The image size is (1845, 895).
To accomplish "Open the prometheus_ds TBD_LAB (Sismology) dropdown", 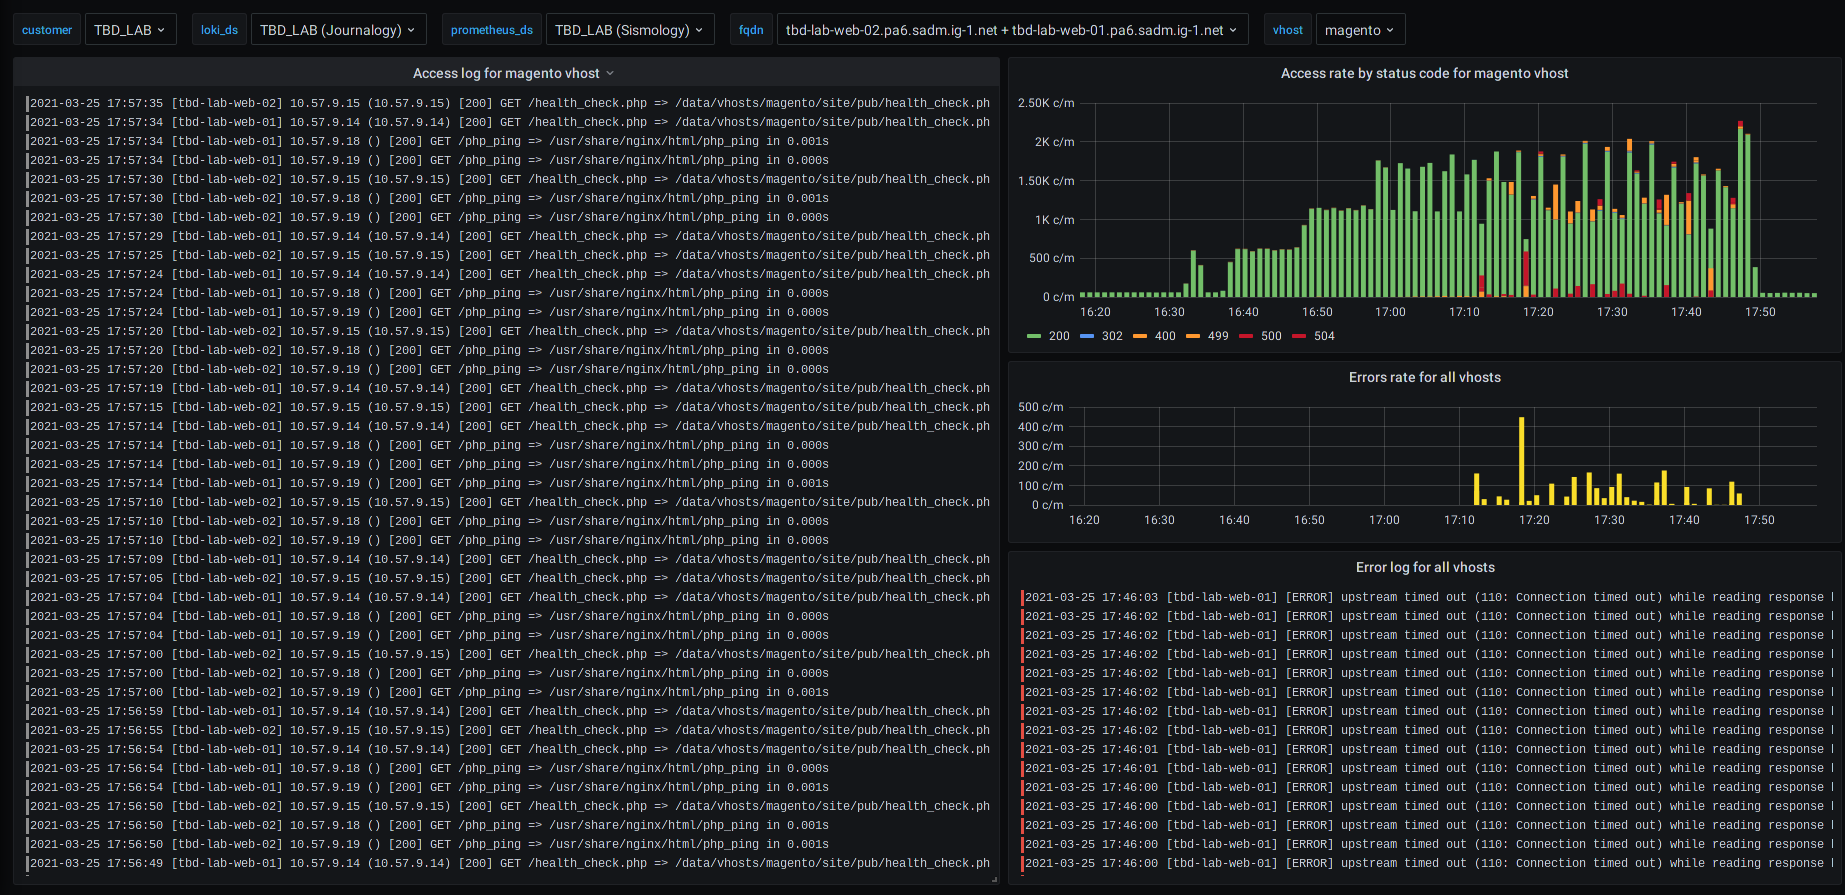I will click(x=628, y=30).
